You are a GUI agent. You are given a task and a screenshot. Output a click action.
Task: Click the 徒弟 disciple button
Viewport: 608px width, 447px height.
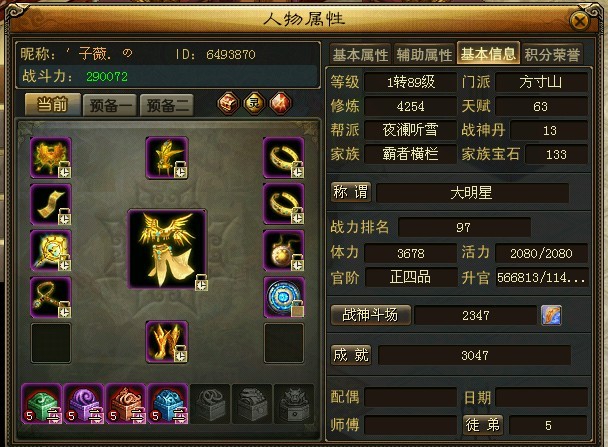[483, 425]
